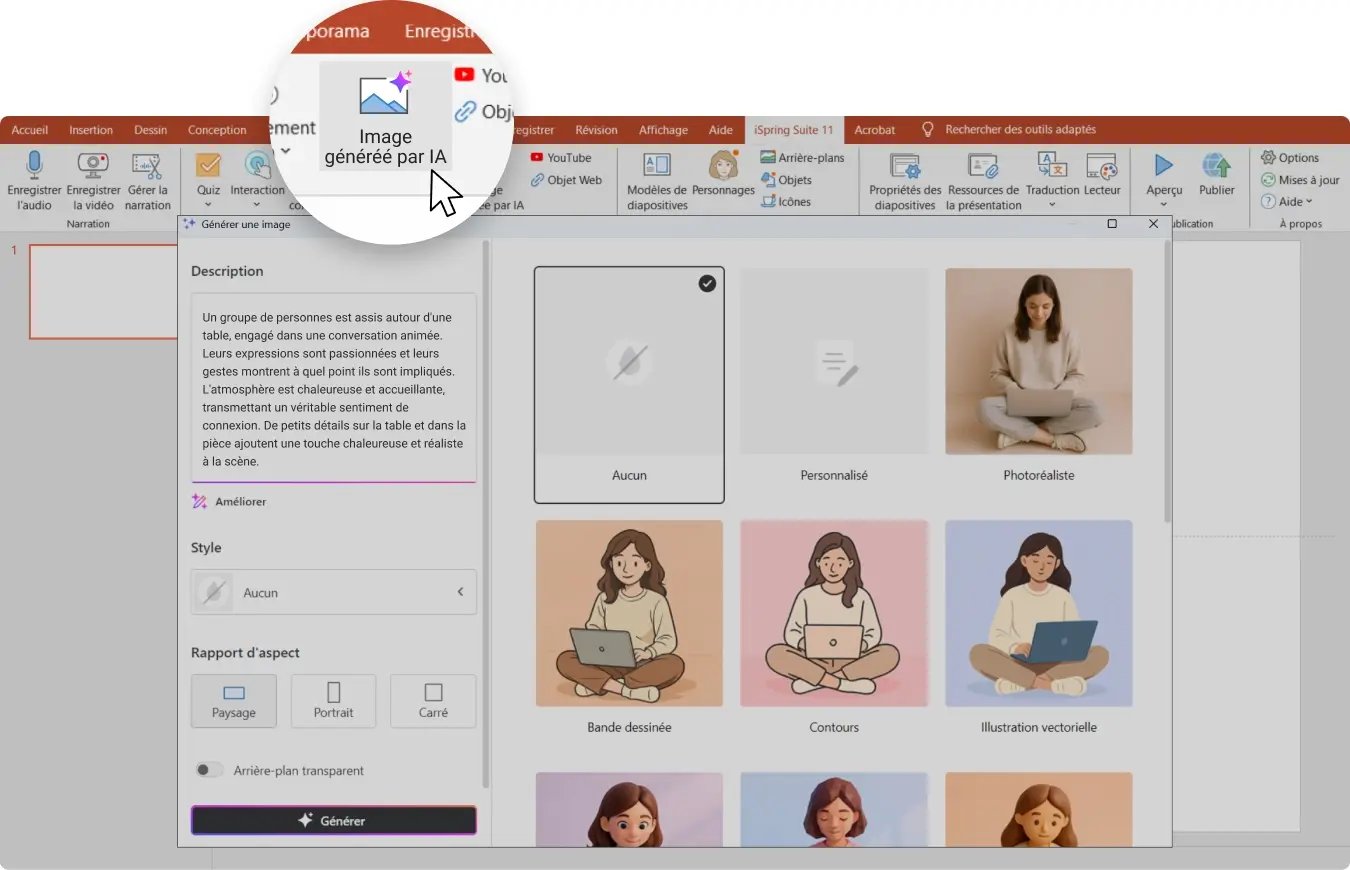This screenshot has height=870, width=1350.
Task: Click the Lecteur icon
Action: point(1102,165)
